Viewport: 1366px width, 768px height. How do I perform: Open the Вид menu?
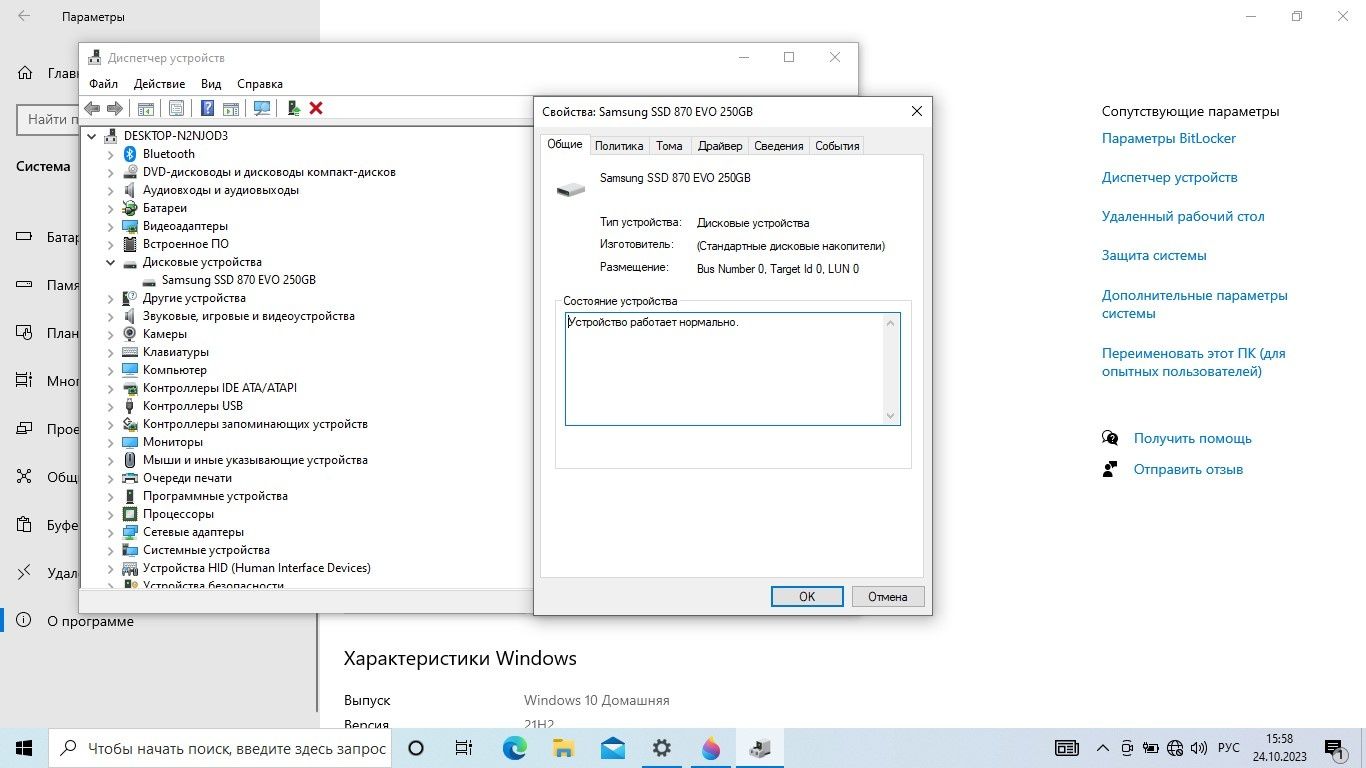click(x=211, y=84)
